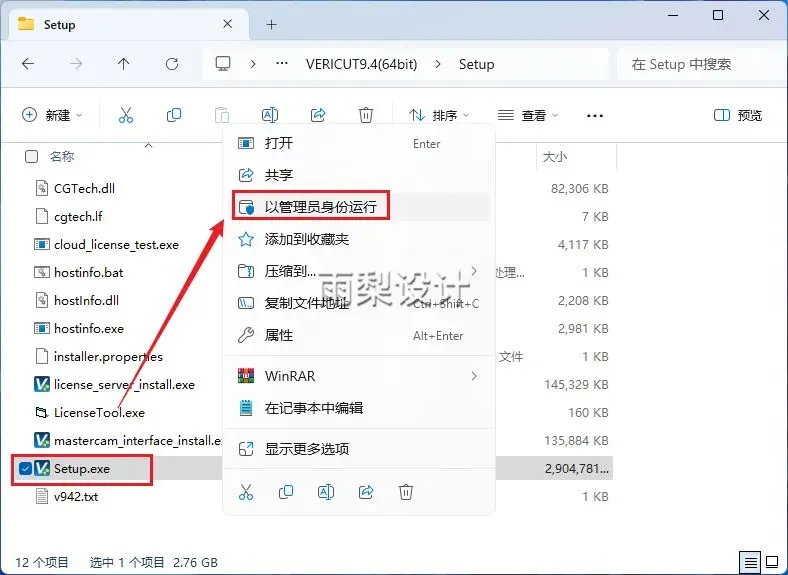Open 属性 from context menu
Viewport: 788px width, 575px height.
tap(358, 335)
